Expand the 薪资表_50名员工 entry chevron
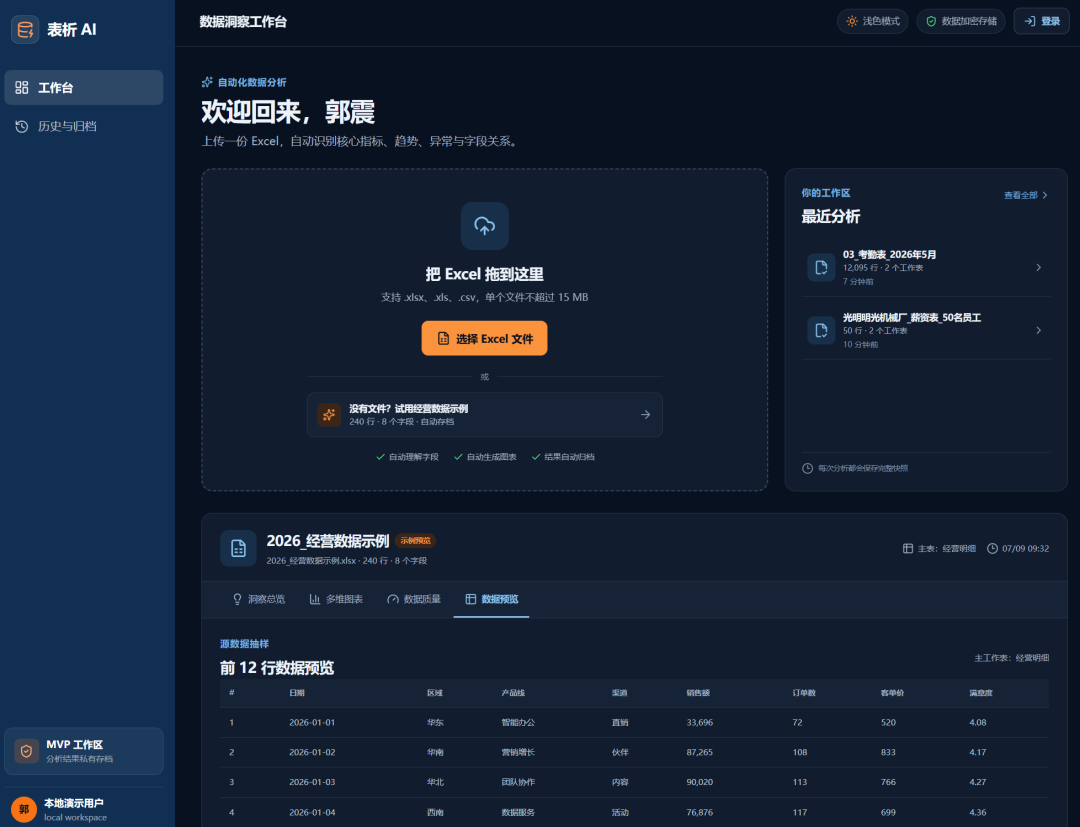 click(x=1039, y=331)
